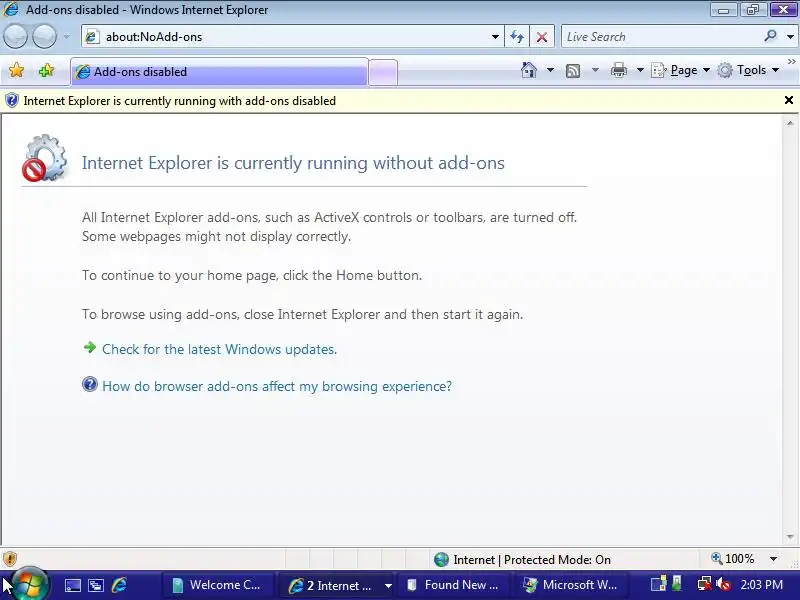
Task: Expand the Print dropdown arrow
Action: [640, 70]
